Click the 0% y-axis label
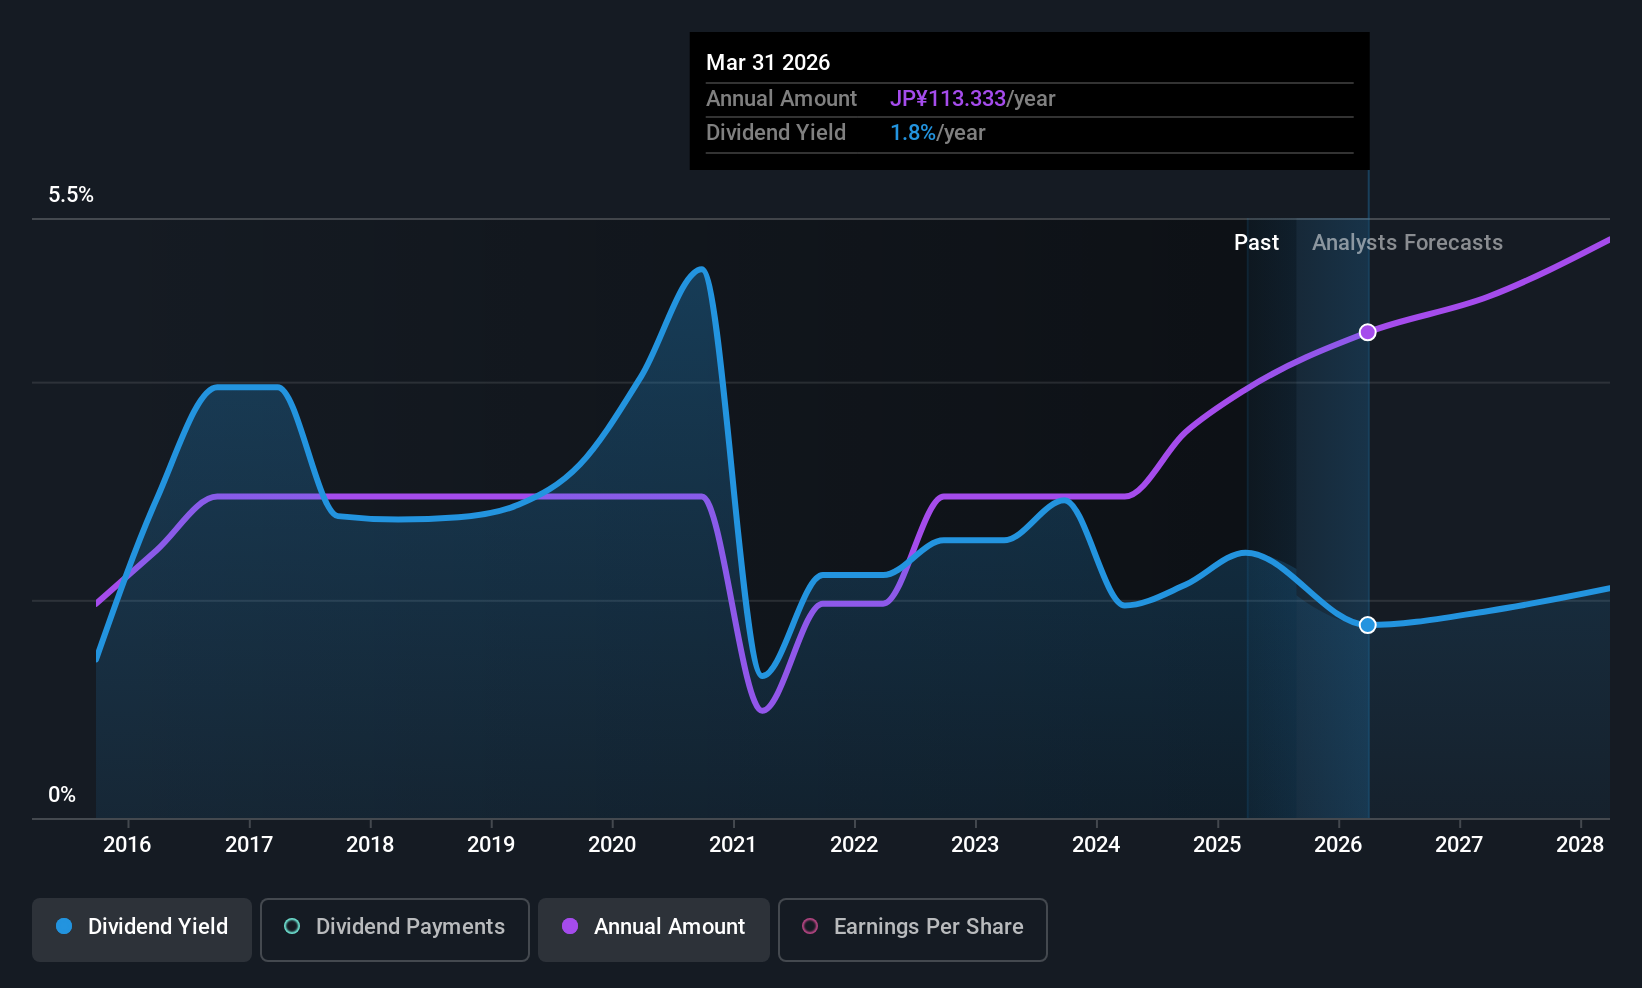This screenshot has height=988, width=1642. tap(62, 795)
